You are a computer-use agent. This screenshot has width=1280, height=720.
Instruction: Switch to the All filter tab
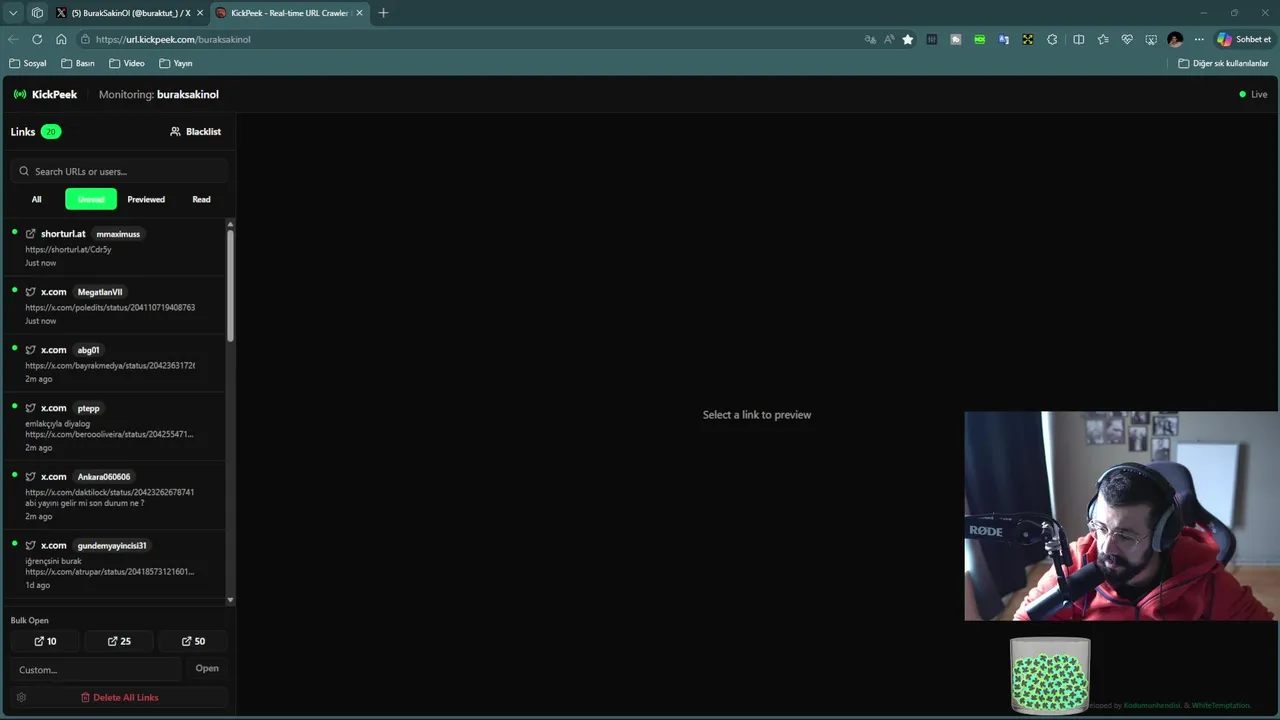click(36, 199)
